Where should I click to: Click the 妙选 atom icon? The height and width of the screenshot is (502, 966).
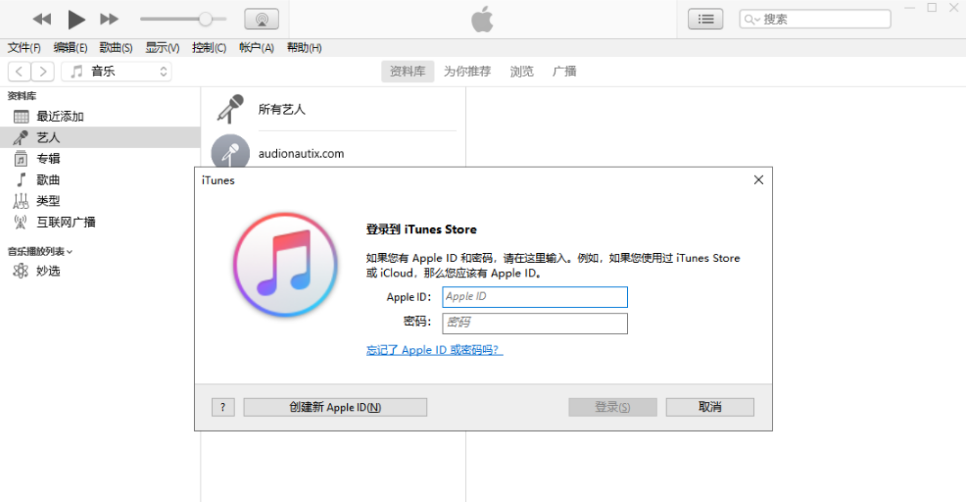tap(21, 271)
